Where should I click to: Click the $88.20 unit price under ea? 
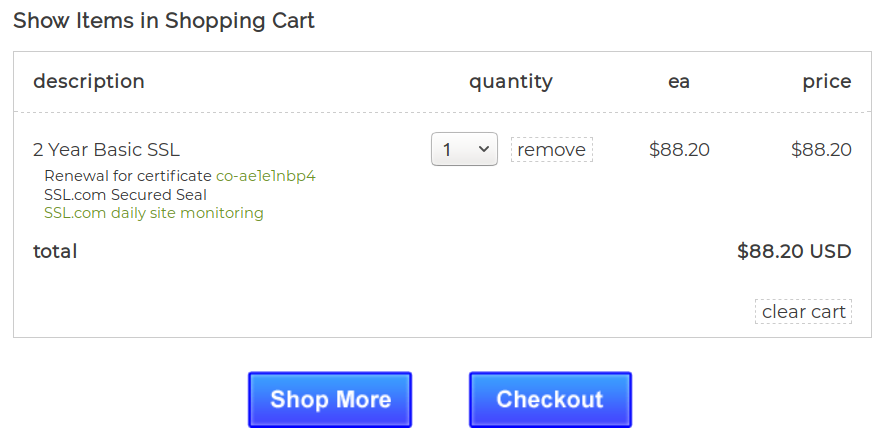coord(679,150)
